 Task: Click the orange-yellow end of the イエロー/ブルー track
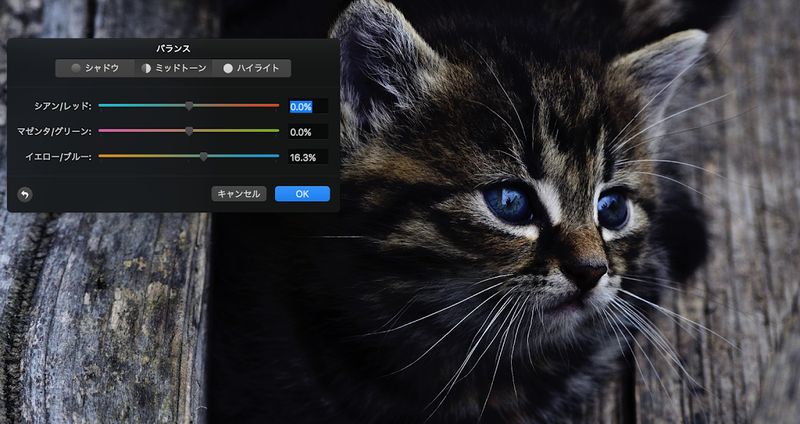[x=103, y=157]
